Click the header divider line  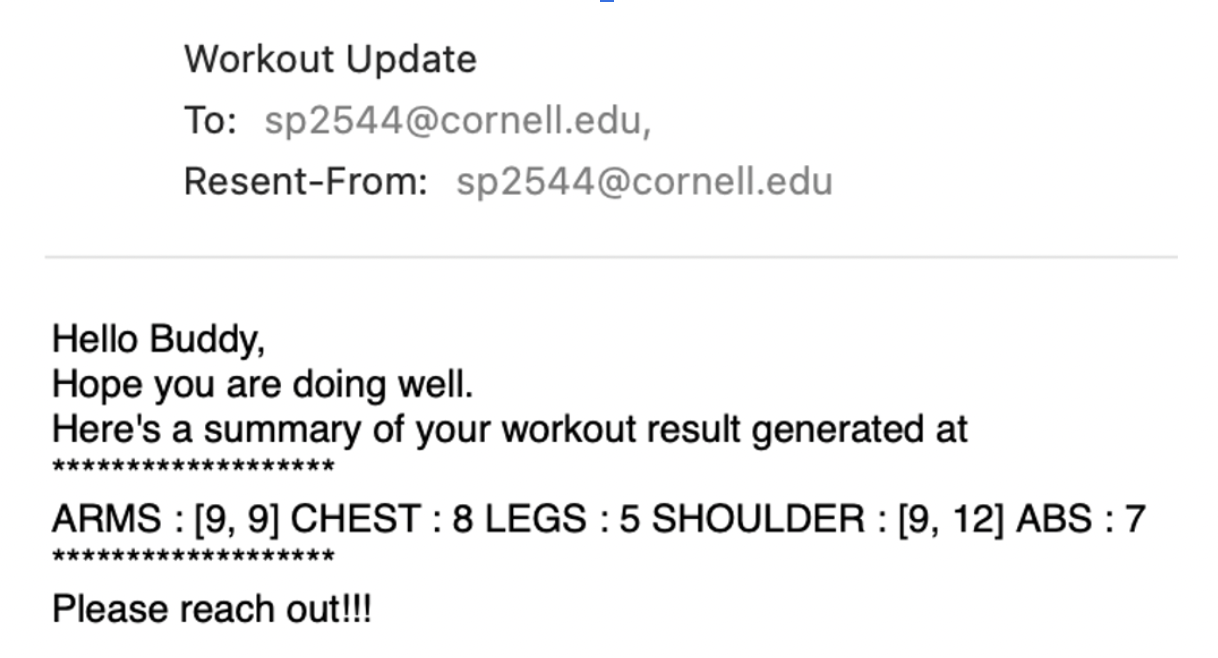pyautogui.click(x=610, y=257)
